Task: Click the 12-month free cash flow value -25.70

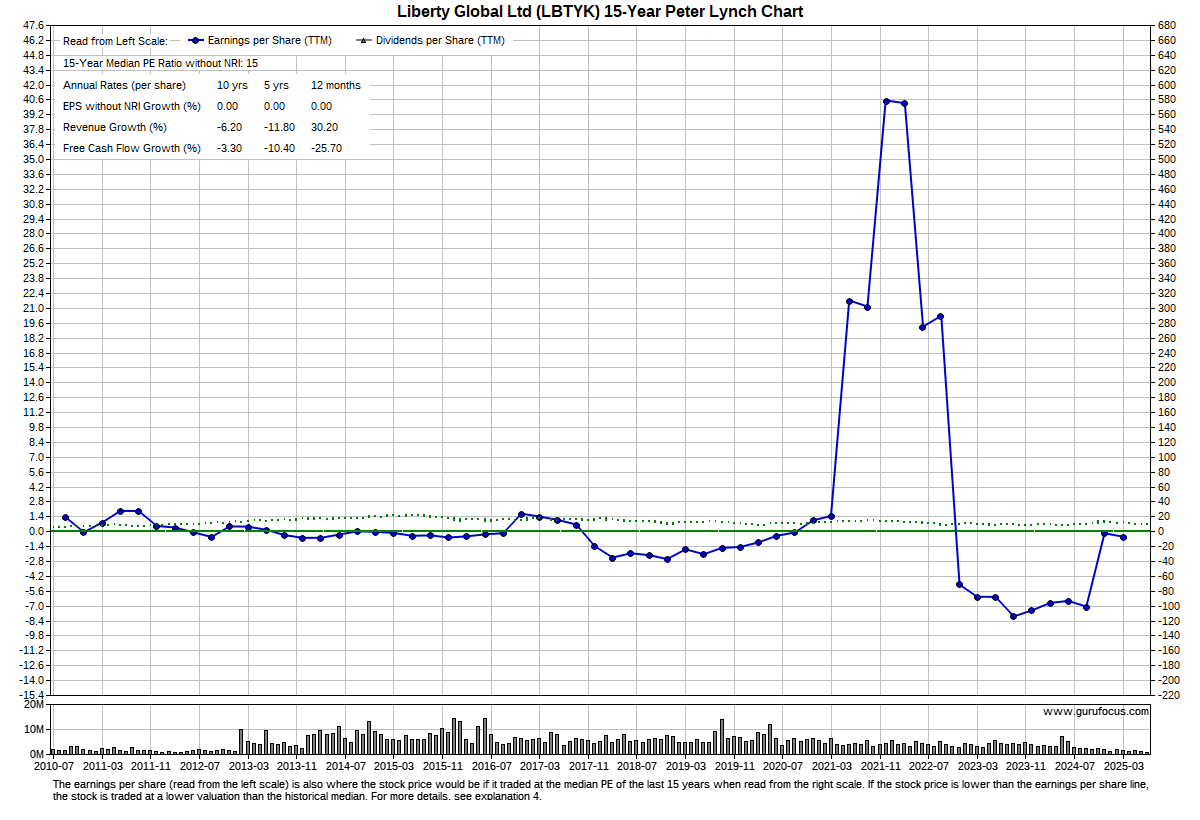Action: [x=327, y=148]
